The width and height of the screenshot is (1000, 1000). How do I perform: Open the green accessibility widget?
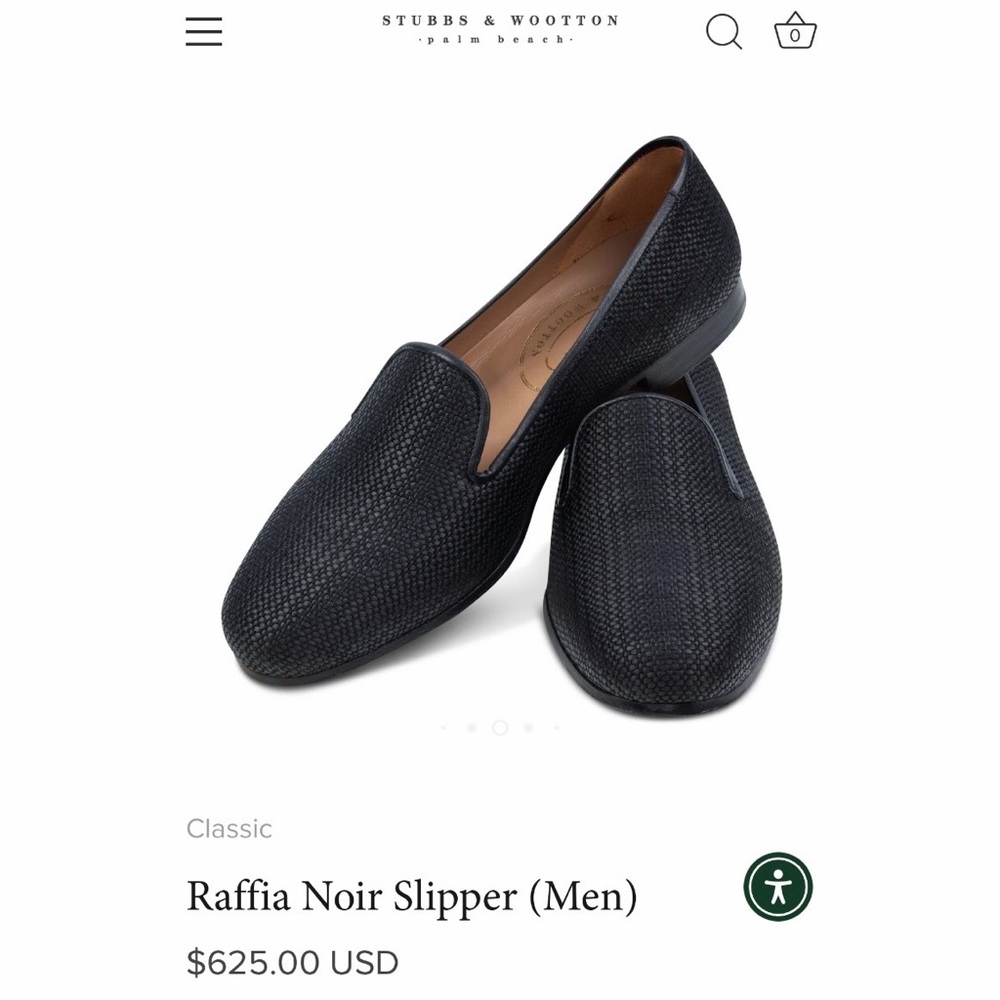point(778,888)
